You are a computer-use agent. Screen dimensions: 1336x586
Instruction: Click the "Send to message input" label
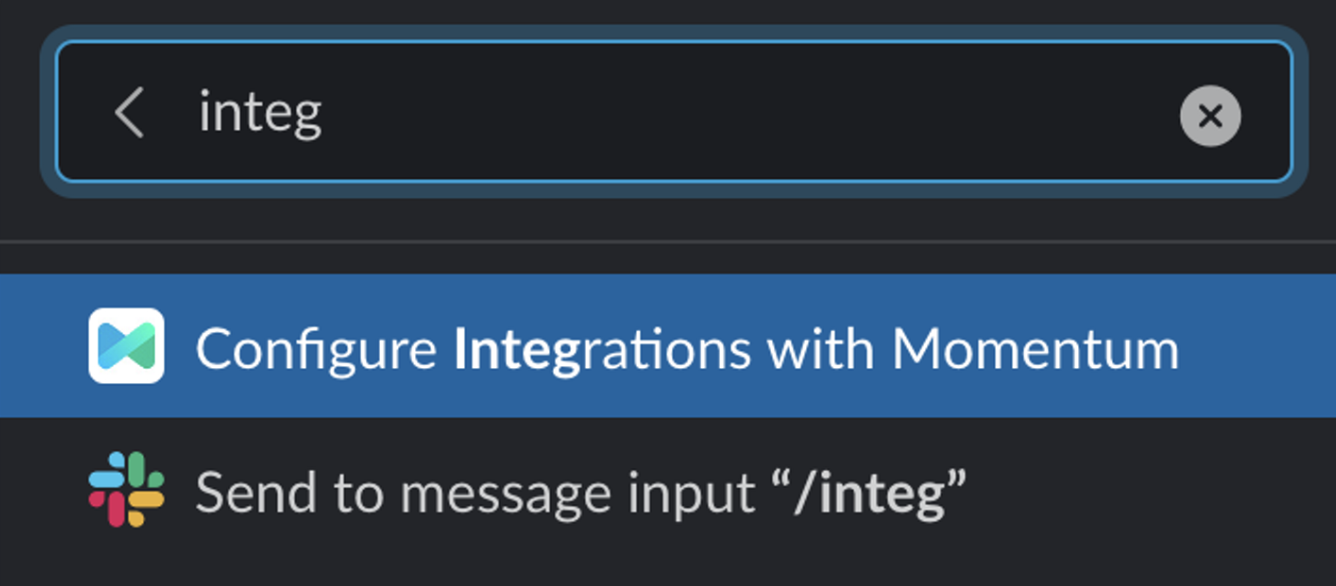tap(474, 492)
